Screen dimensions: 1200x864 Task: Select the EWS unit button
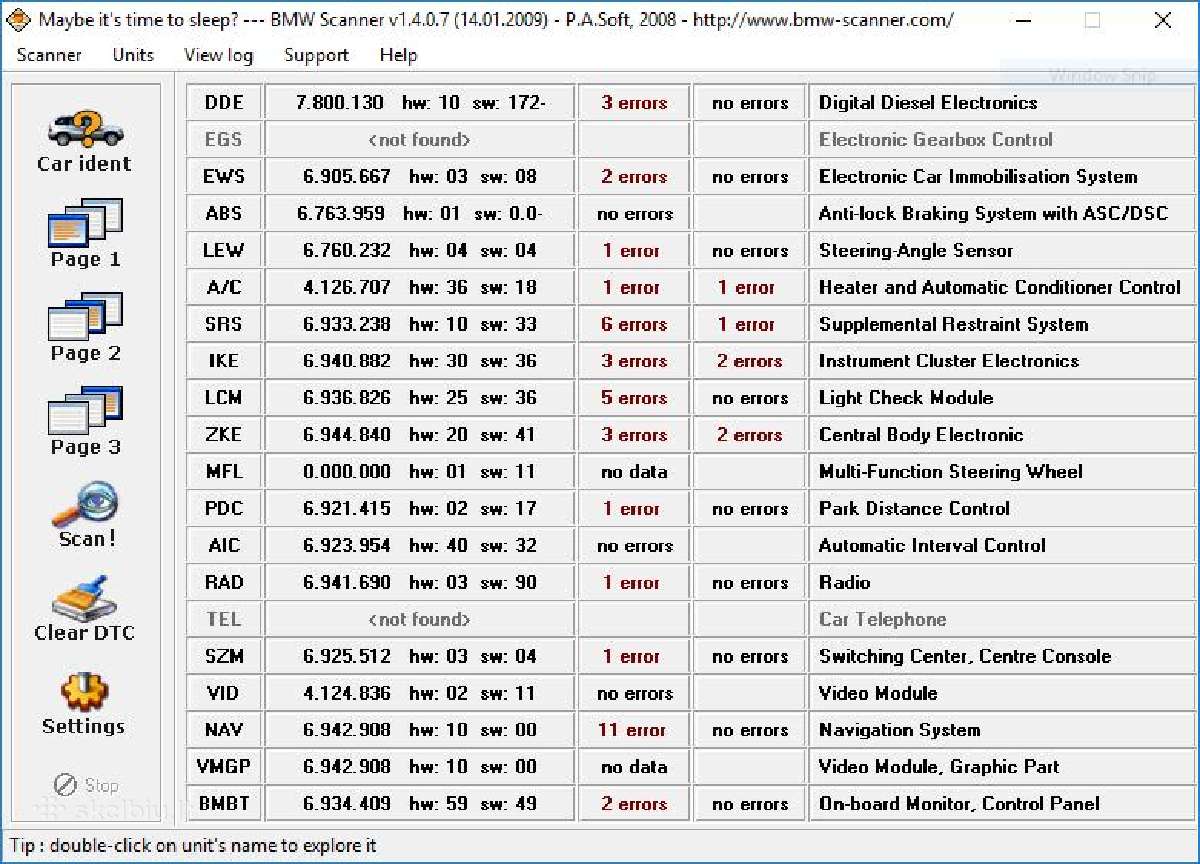(224, 177)
